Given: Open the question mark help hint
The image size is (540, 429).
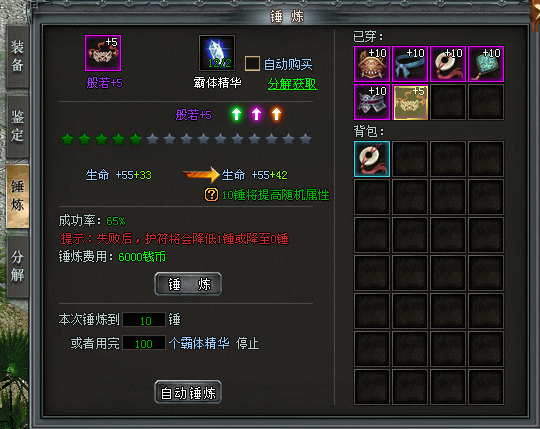Looking at the screenshot, I should (211, 195).
